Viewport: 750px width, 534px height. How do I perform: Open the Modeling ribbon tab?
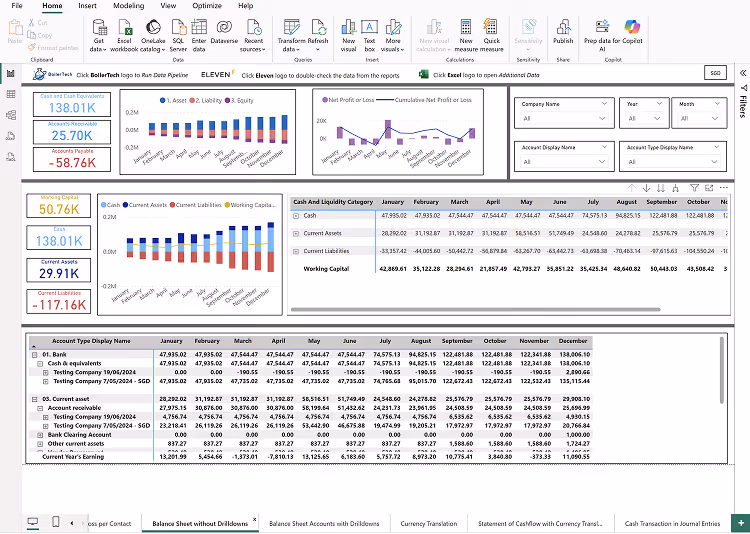click(129, 6)
